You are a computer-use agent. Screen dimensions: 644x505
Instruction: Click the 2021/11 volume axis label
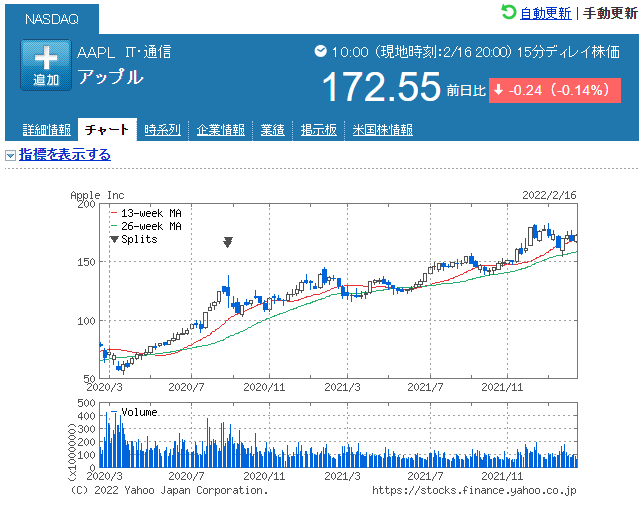(x=502, y=476)
